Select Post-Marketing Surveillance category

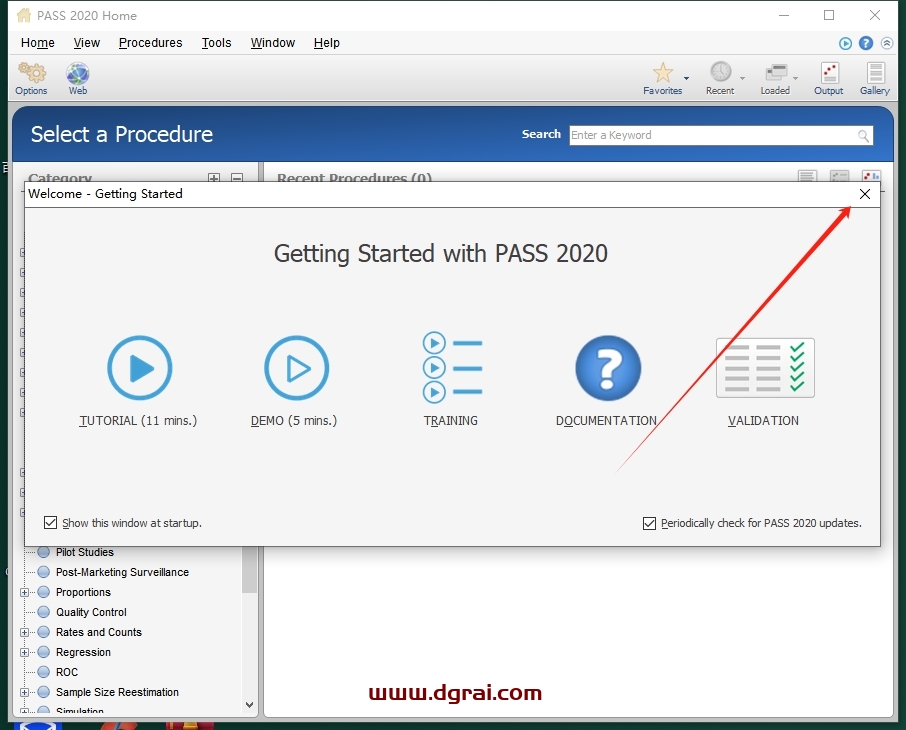(x=122, y=572)
